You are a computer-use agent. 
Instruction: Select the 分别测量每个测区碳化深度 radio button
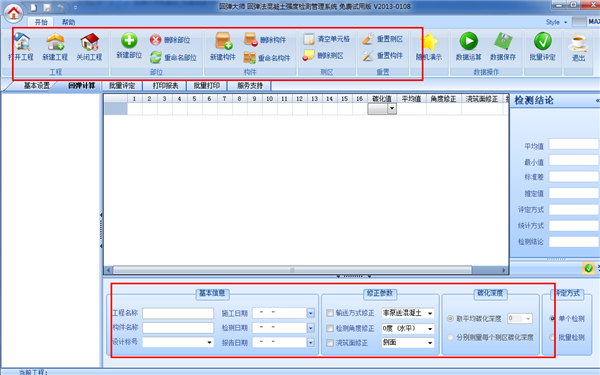click(x=450, y=338)
